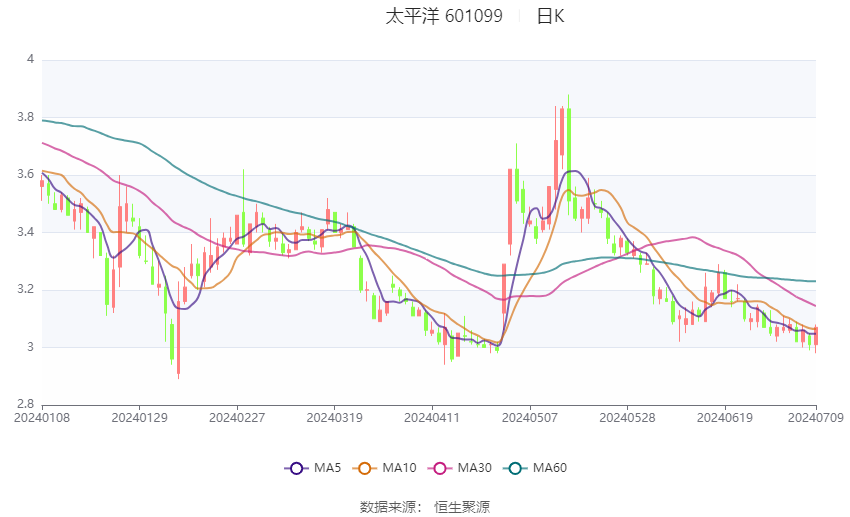Click the 日K subtitle label
The height and width of the screenshot is (517, 850).
coord(550,16)
